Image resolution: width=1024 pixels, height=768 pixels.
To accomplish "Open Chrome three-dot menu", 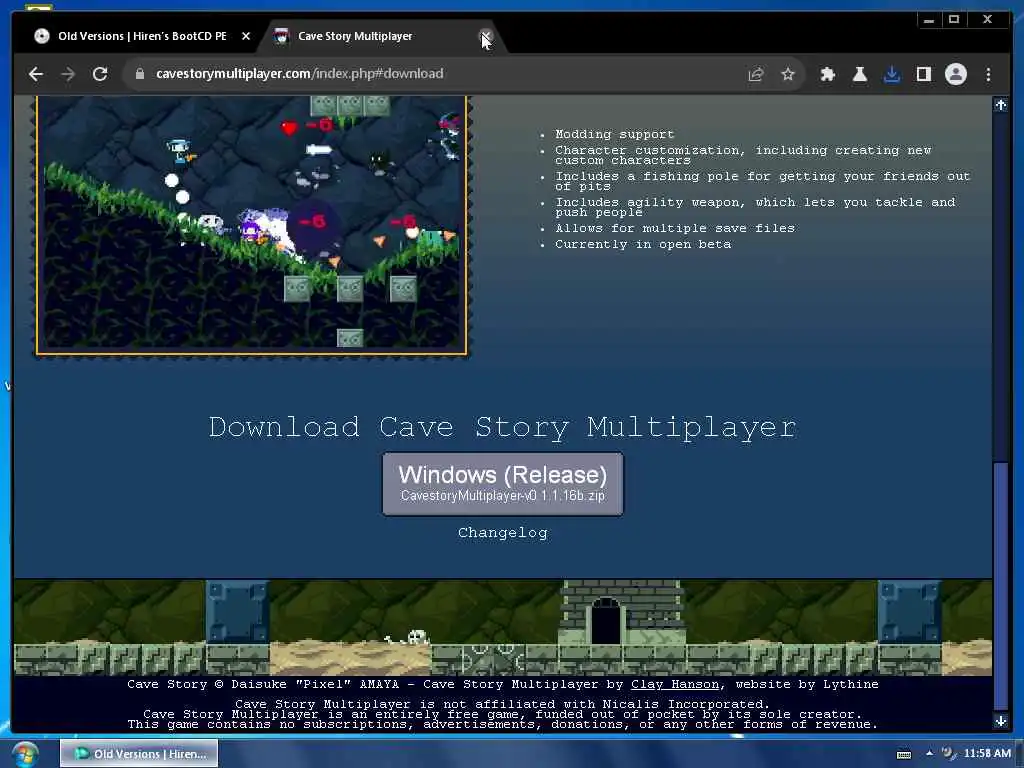I will click(988, 74).
